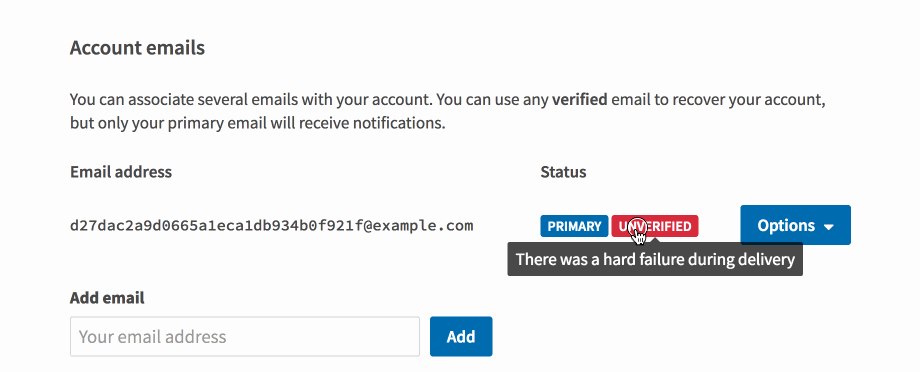Select the example.com email address text

tap(272, 226)
